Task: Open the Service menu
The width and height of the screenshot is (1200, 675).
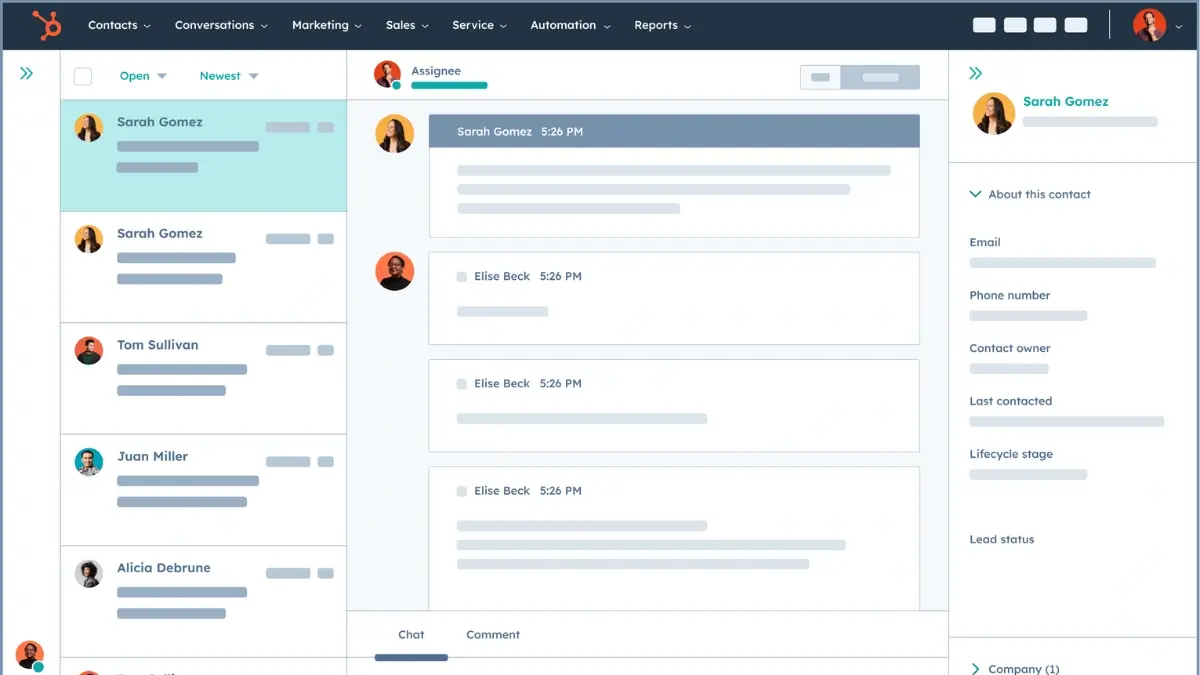Action: [479, 25]
